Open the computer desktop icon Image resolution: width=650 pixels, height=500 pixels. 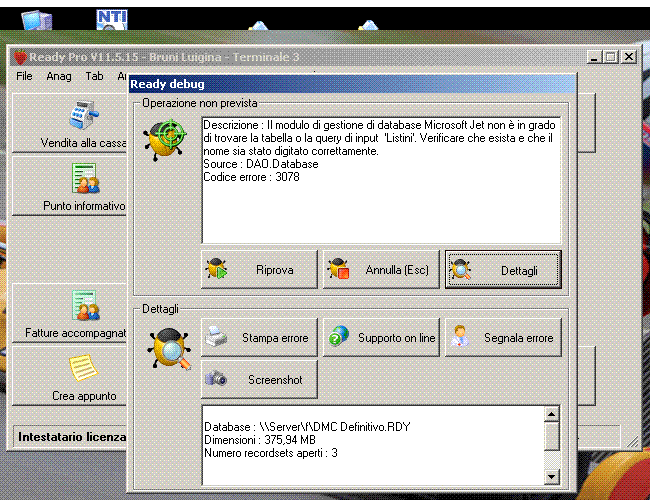click(36, 20)
